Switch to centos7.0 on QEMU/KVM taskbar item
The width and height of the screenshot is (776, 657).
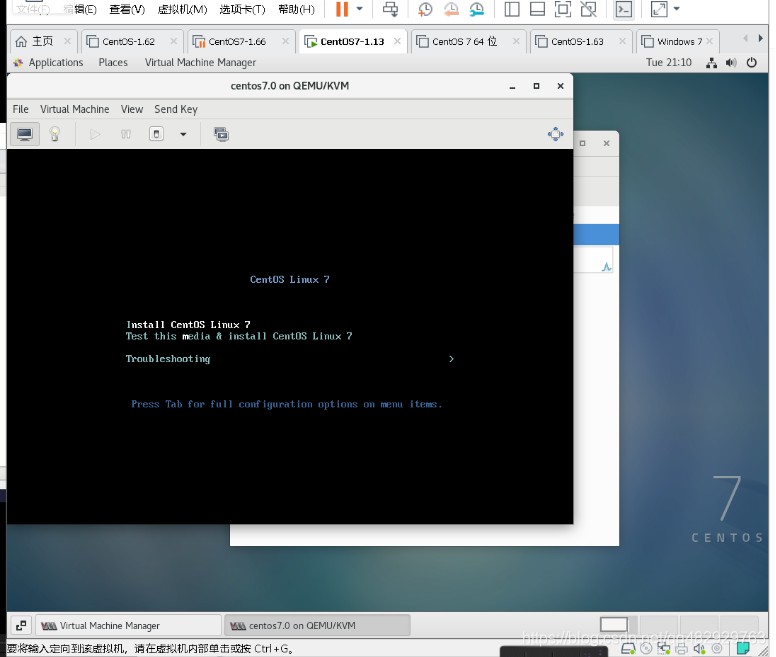click(x=317, y=626)
